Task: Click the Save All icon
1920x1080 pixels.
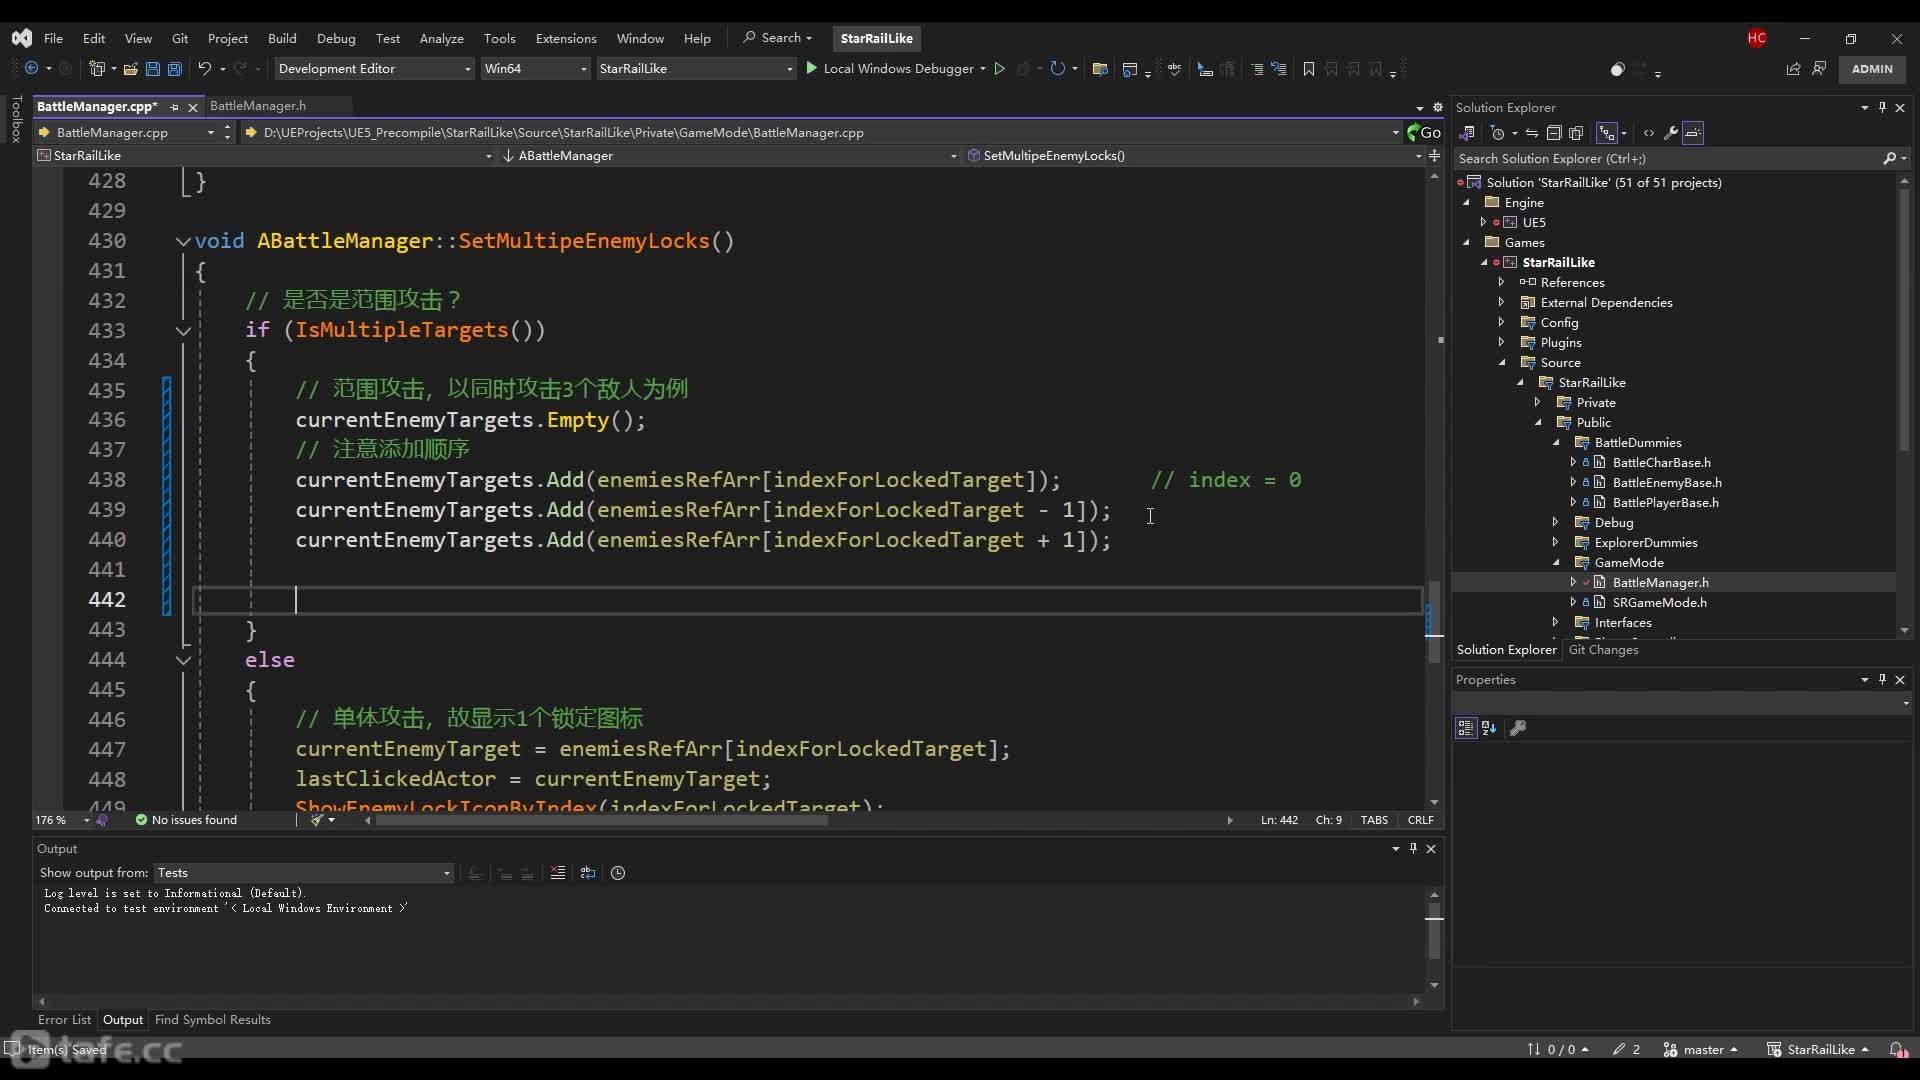Action: (175, 69)
